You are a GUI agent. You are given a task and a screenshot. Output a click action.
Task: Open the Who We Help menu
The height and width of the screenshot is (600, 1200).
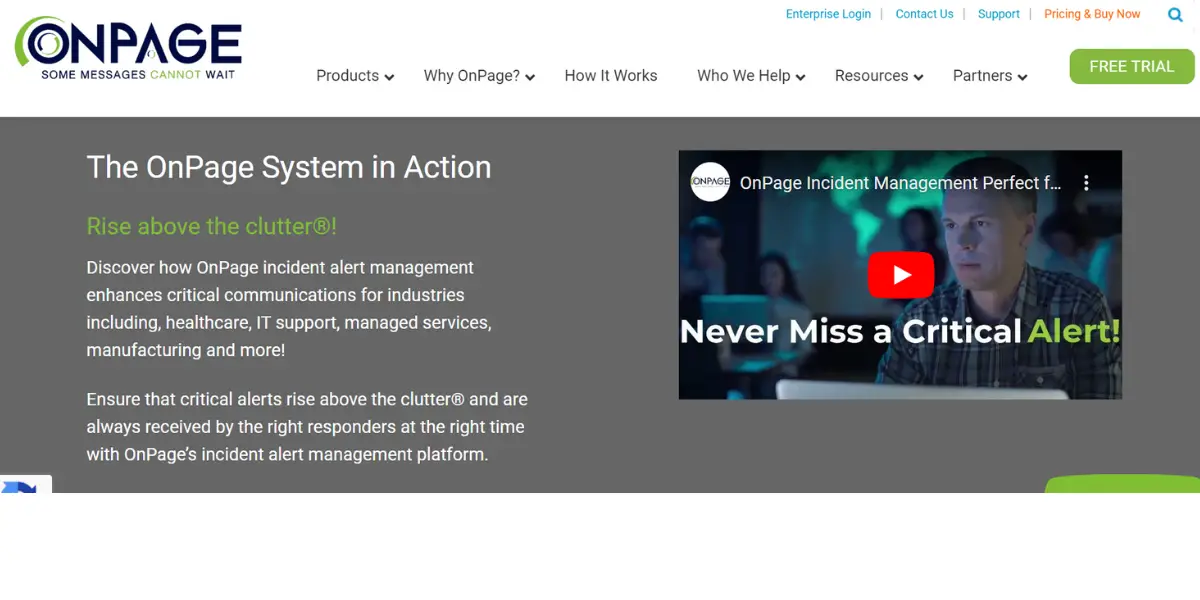pyautogui.click(x=743, y=76)
